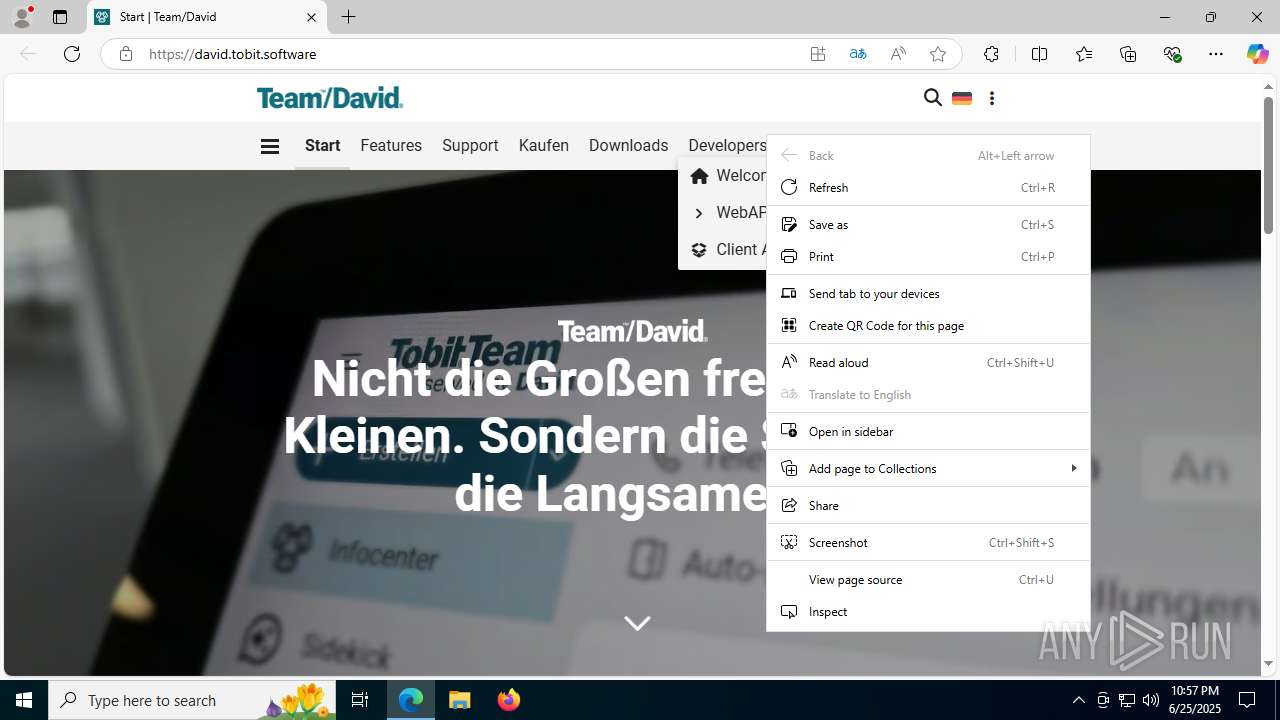Click the Read aloud icon in address bar
Viewport: 1280px width, 720px height.
[898, 54]
